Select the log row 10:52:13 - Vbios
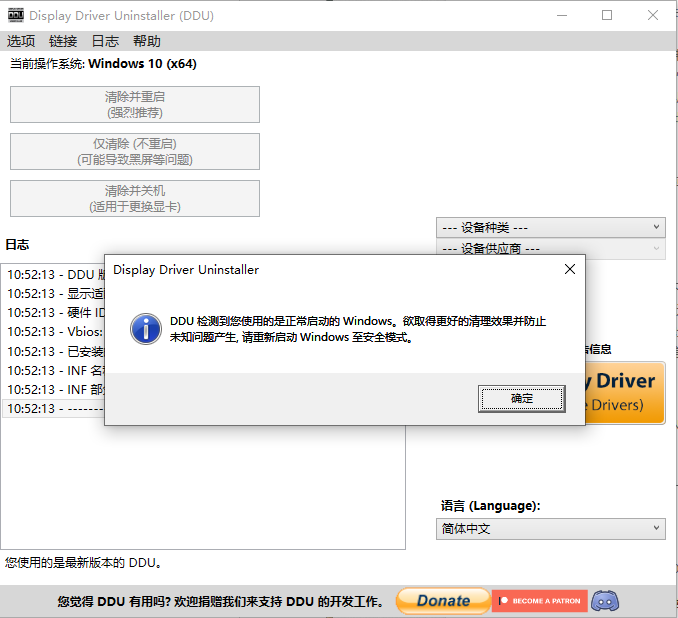This screenshot has height=618, width=678. (55, 332)
